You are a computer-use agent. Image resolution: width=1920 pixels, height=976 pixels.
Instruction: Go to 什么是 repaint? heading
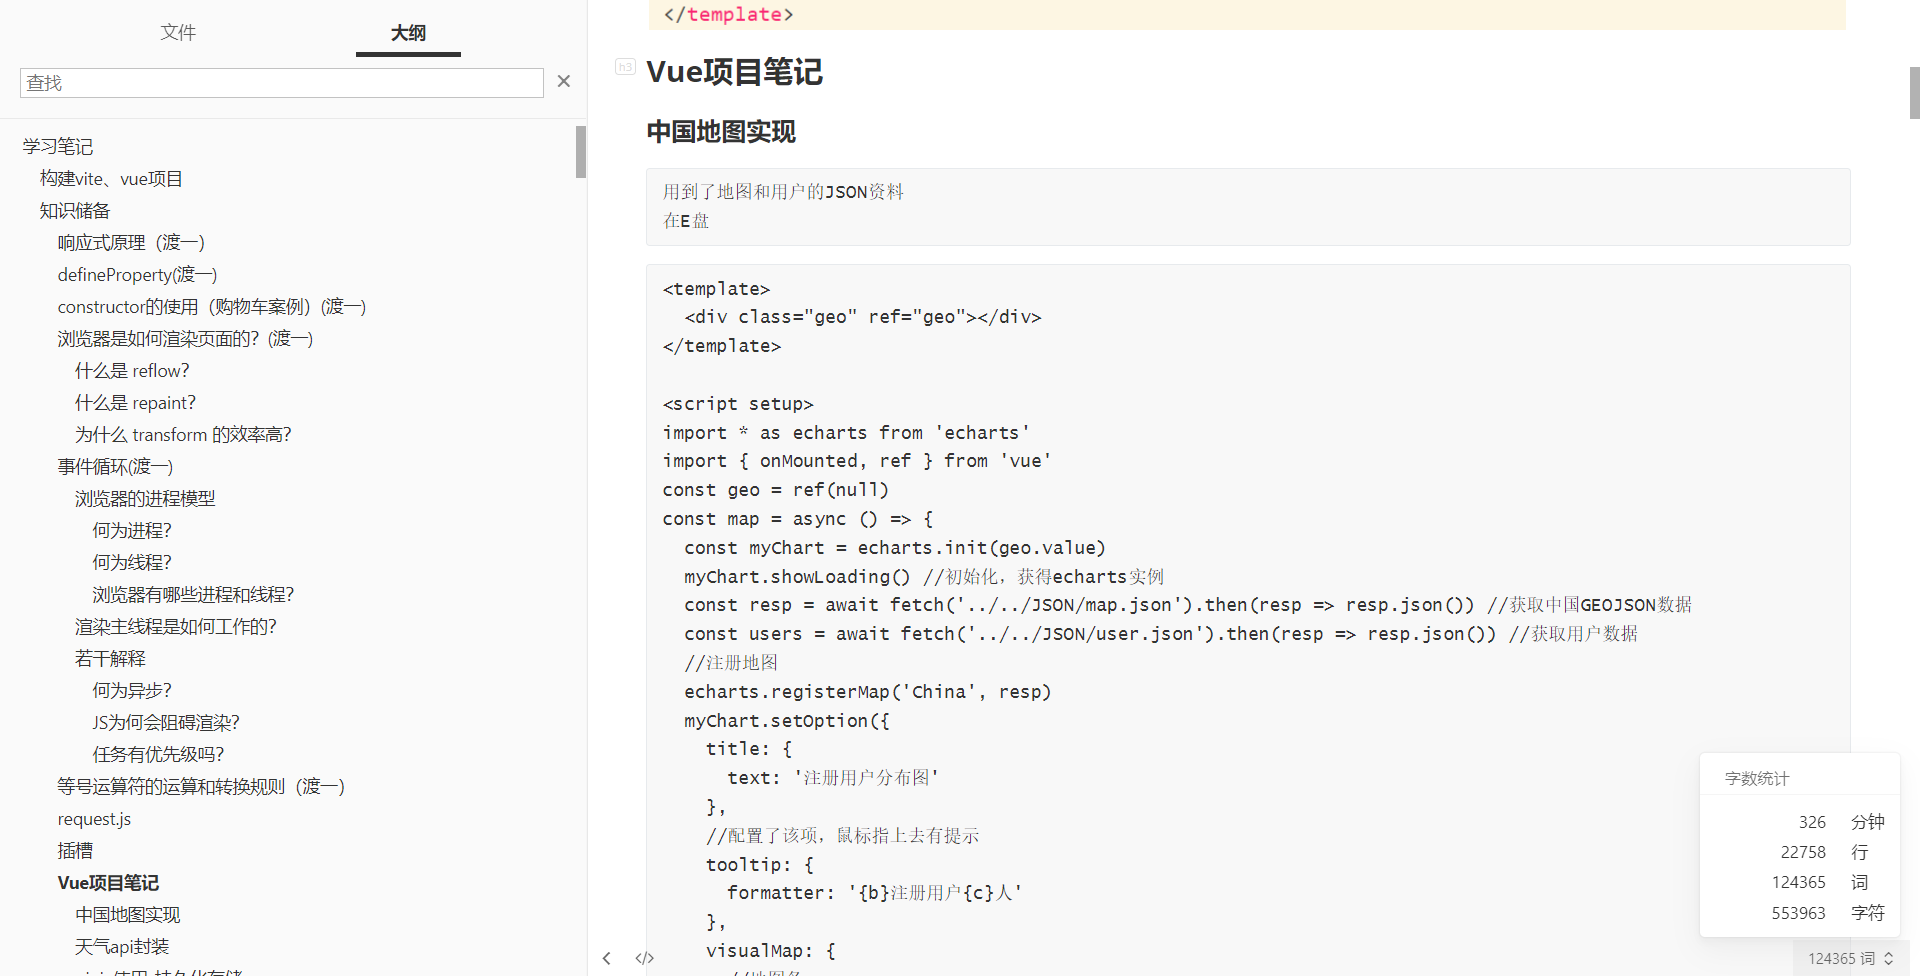pos(135,403)
